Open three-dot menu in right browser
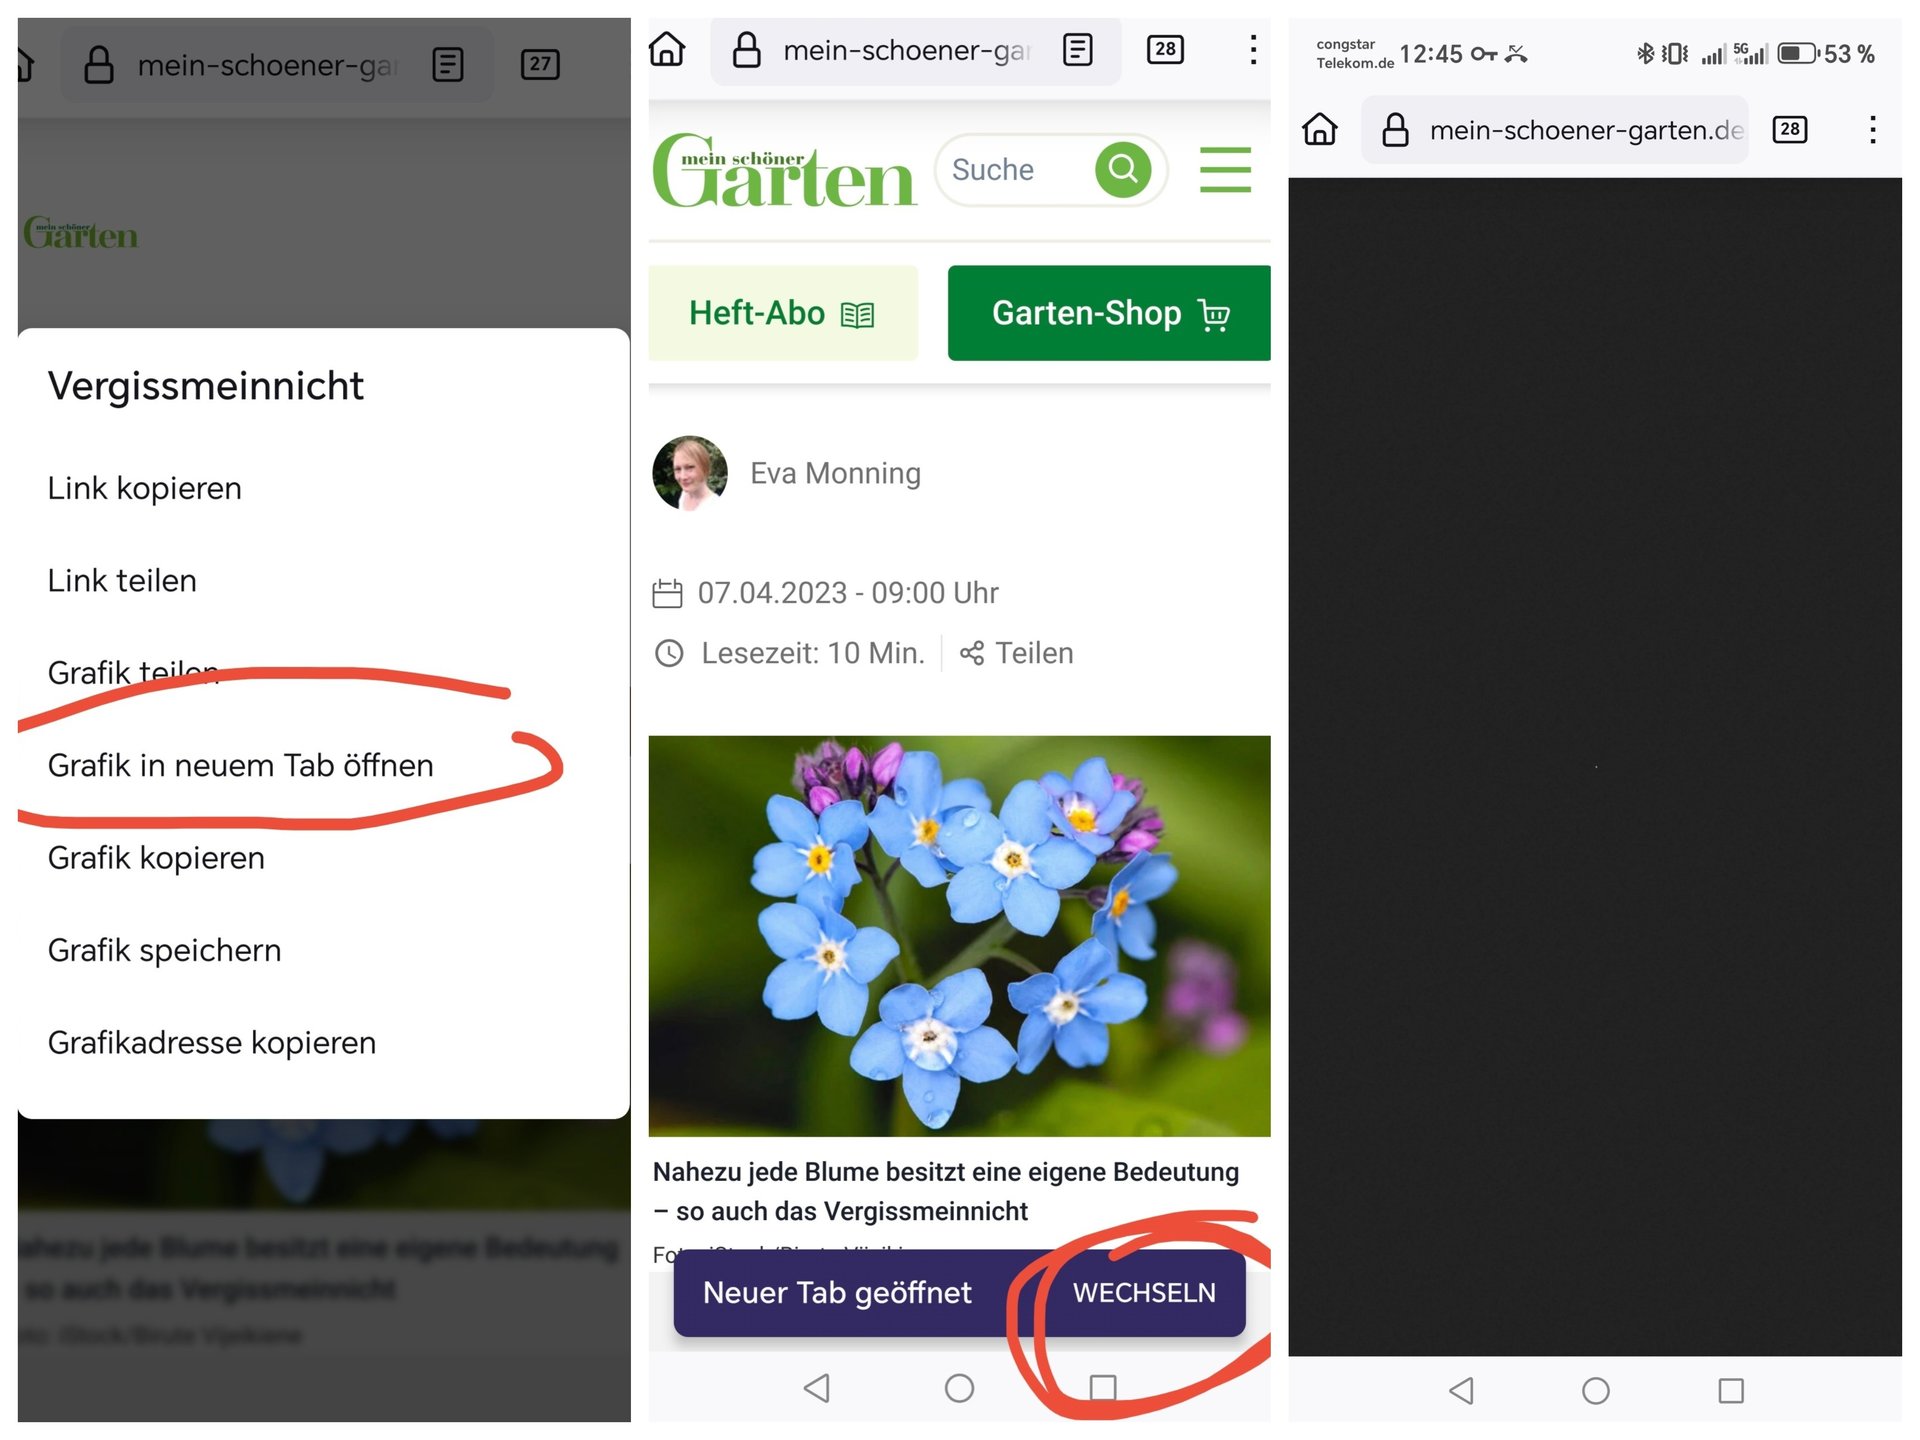 click(x=1872, y=130)
